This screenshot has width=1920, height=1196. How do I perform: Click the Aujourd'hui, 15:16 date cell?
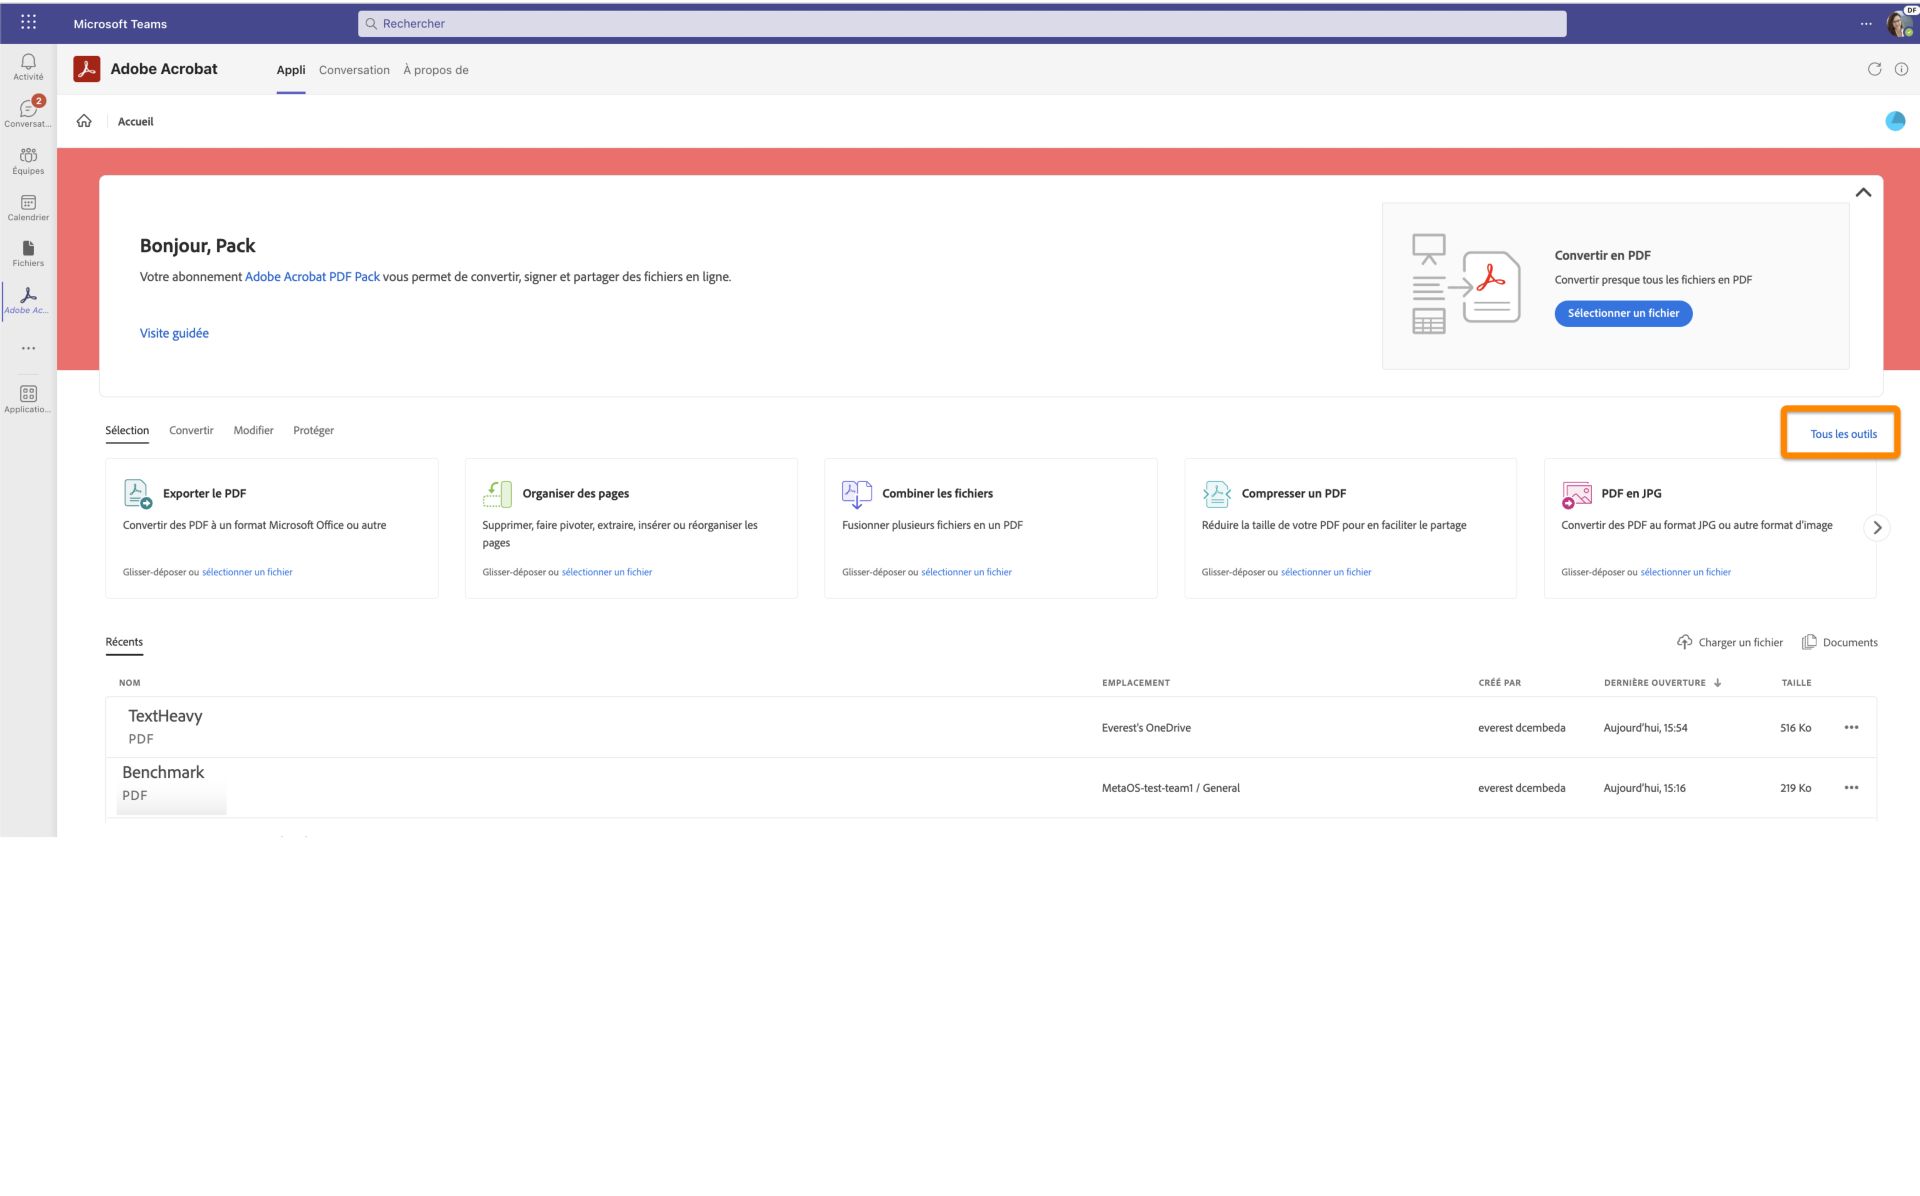point(1644,788)
